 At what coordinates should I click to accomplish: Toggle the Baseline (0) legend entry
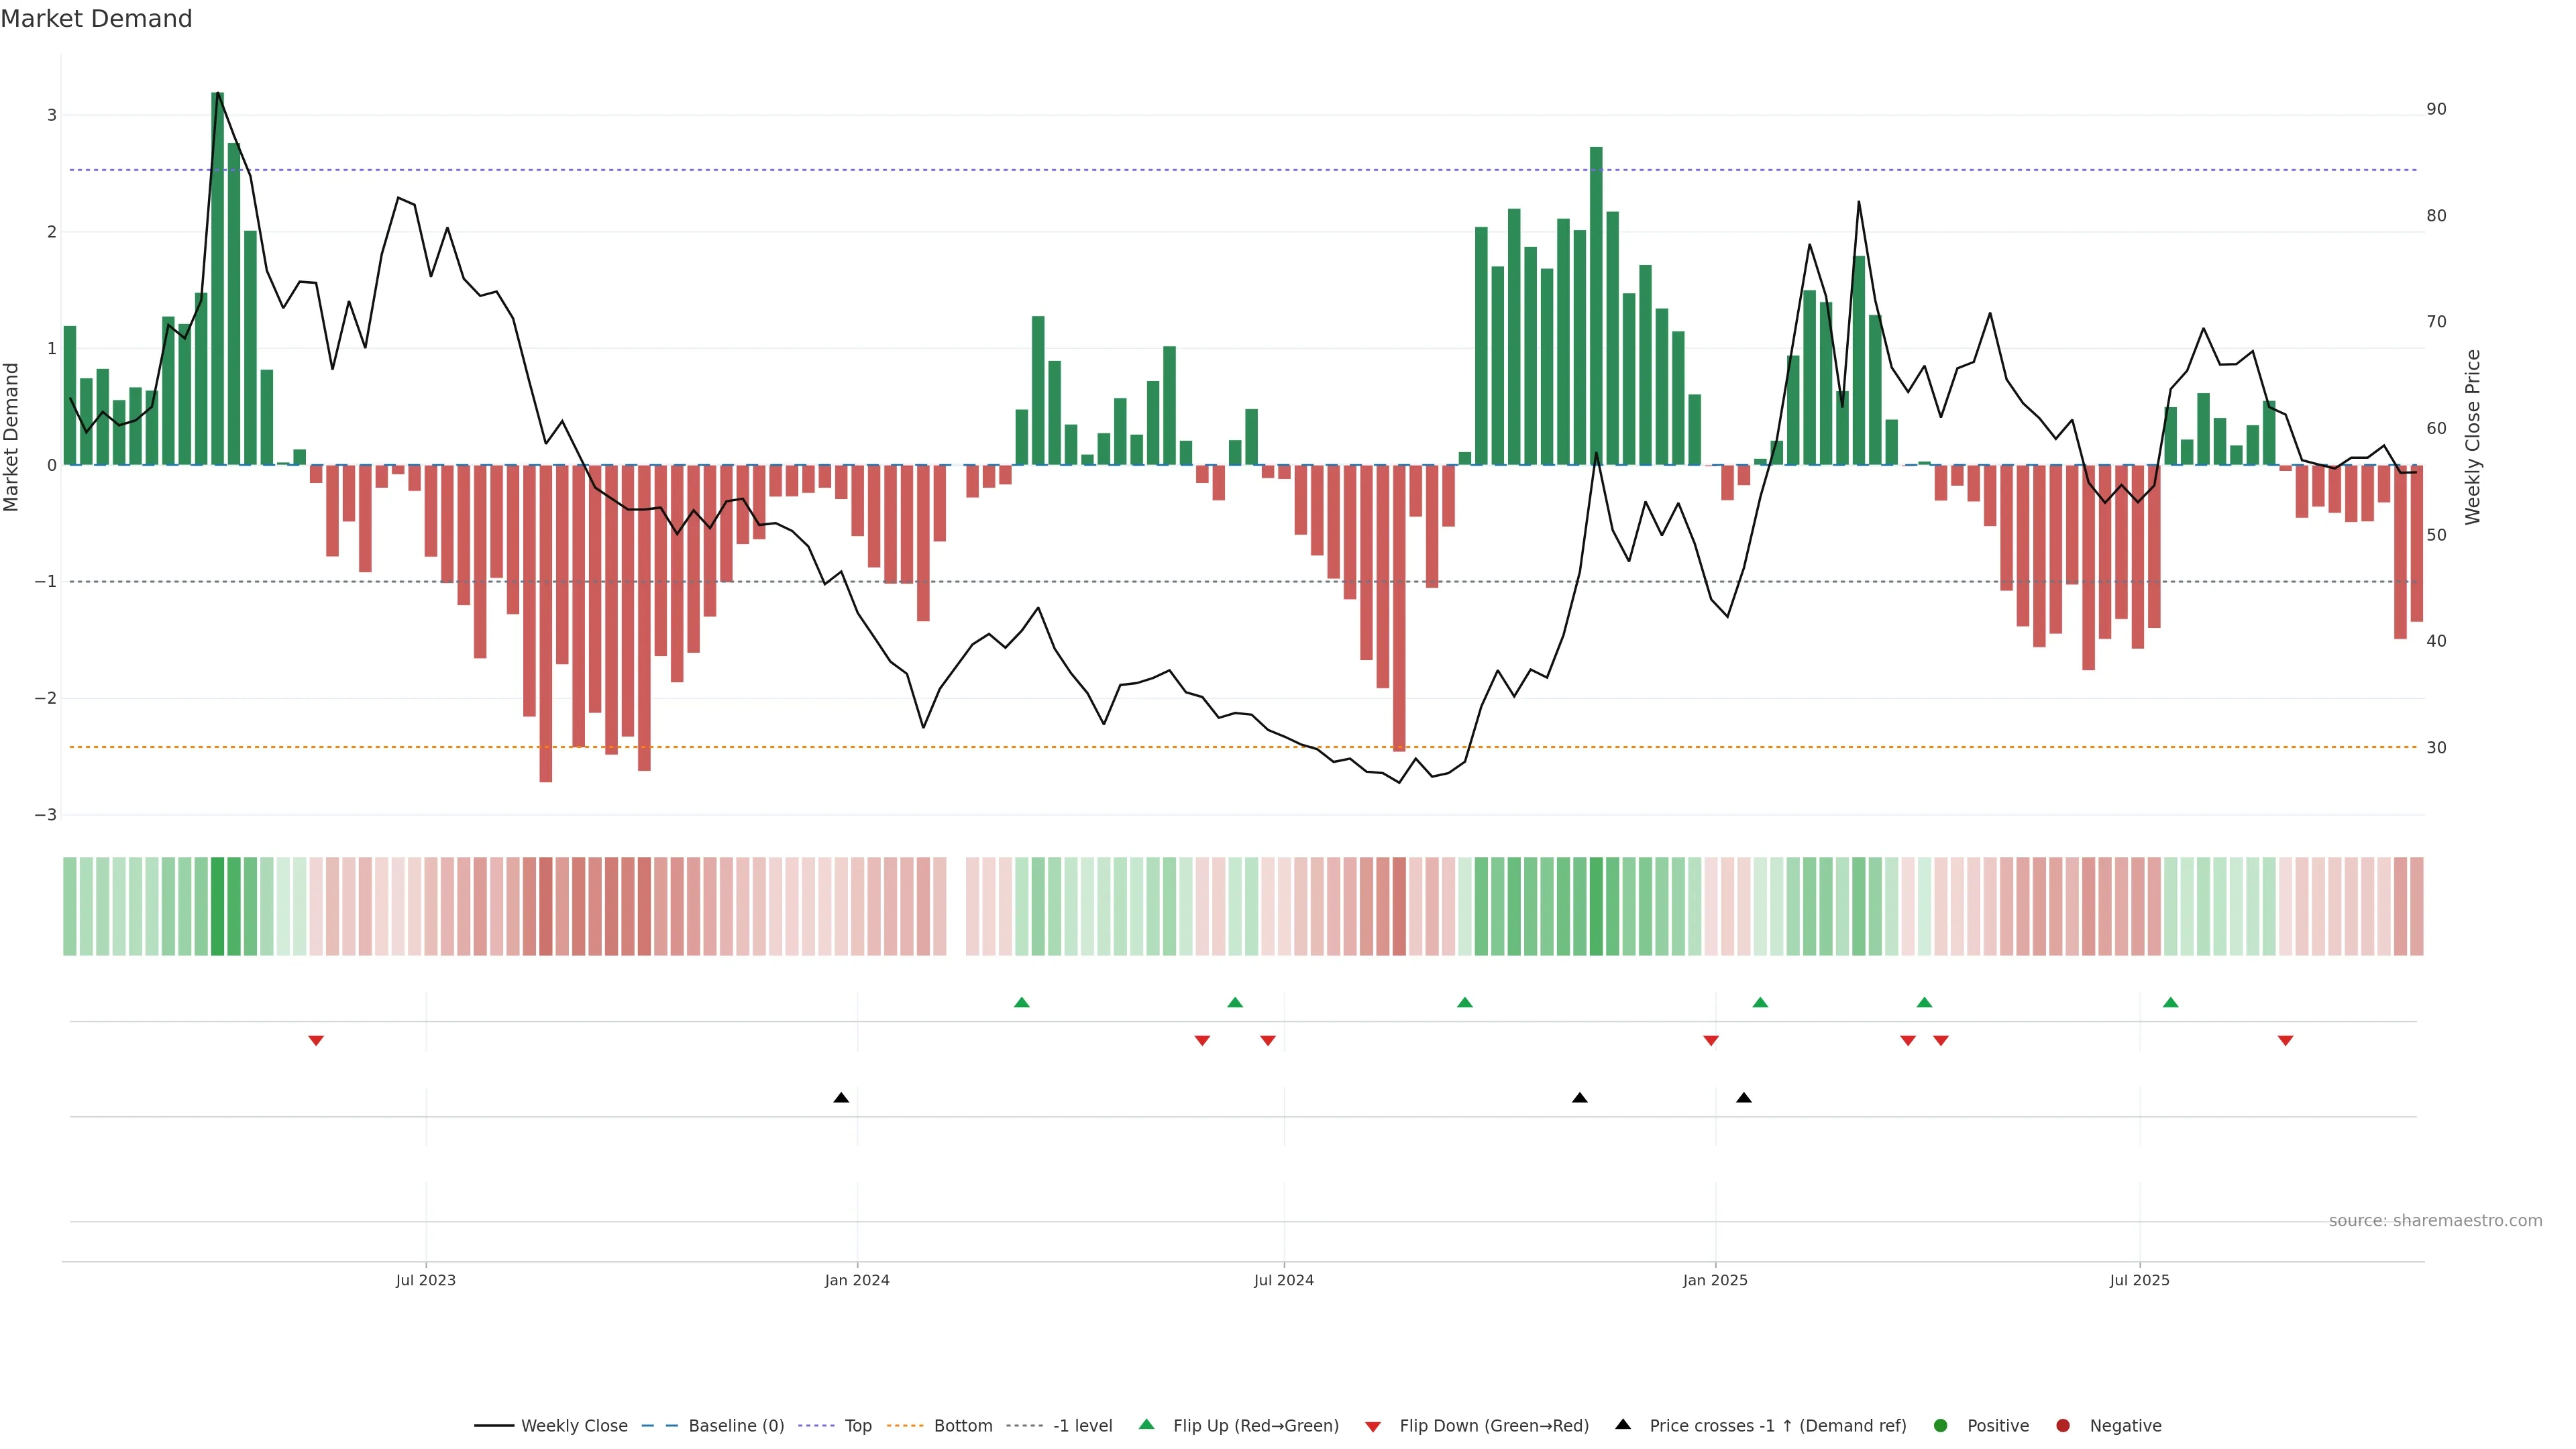[735, 1426]
